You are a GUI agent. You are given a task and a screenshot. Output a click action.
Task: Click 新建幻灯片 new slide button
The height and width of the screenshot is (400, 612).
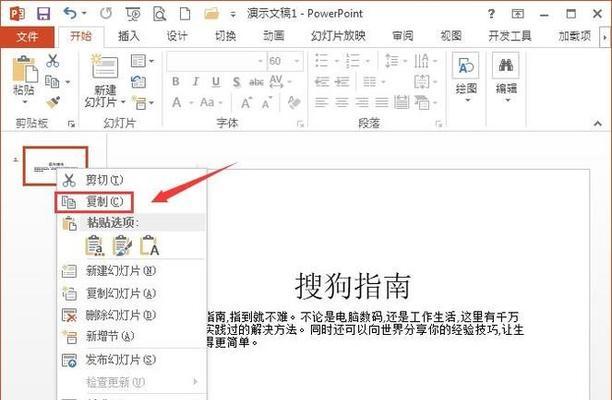pos(104,81)
